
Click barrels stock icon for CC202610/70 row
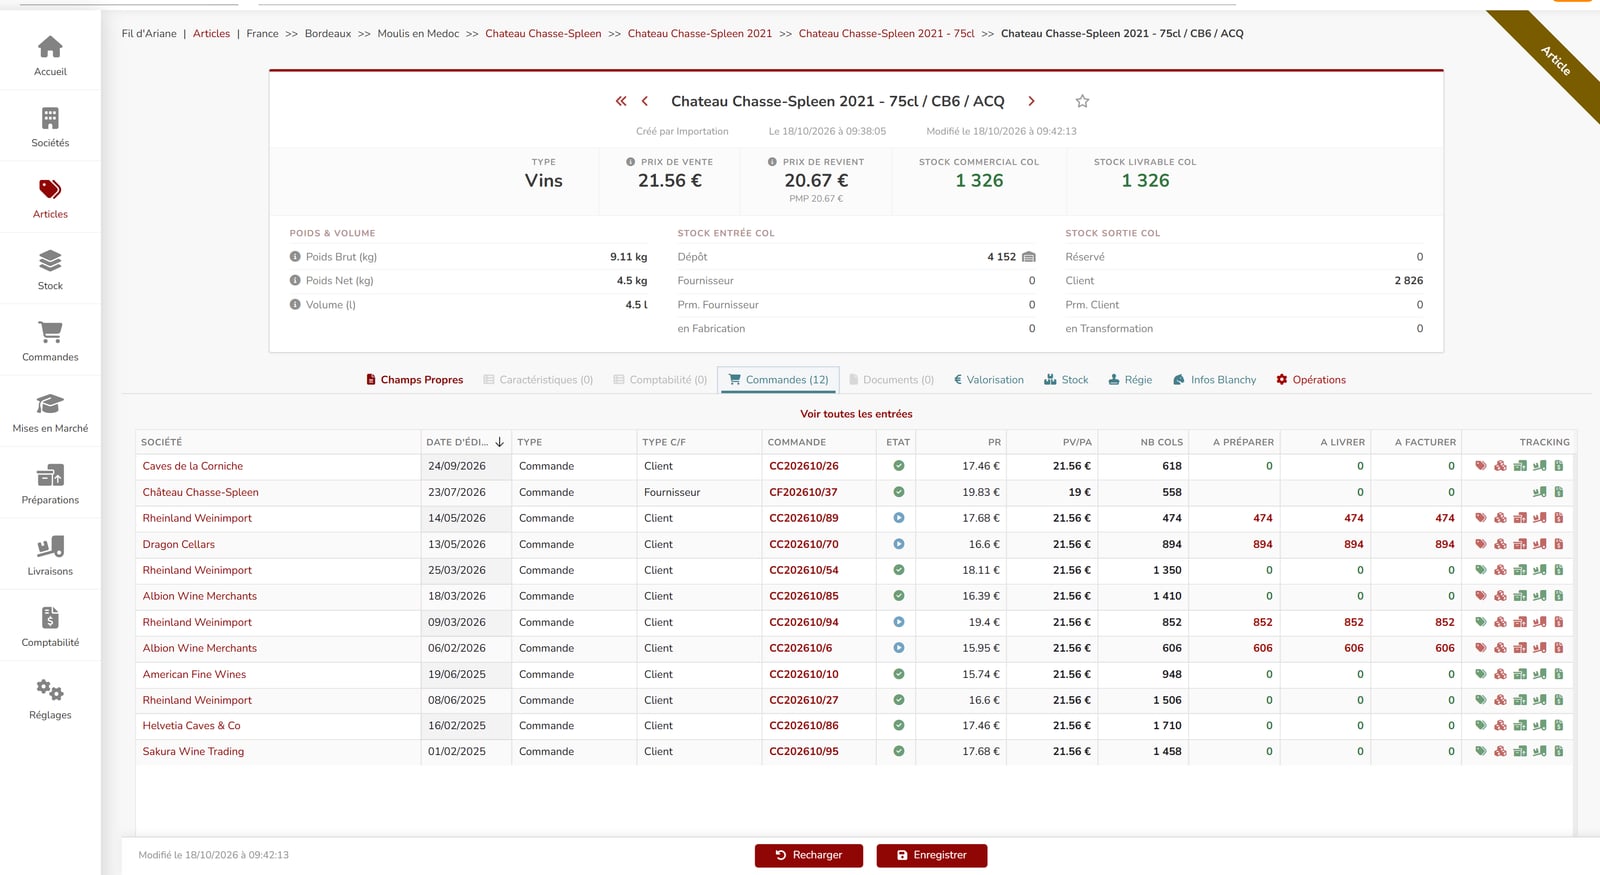(1500, 544)
